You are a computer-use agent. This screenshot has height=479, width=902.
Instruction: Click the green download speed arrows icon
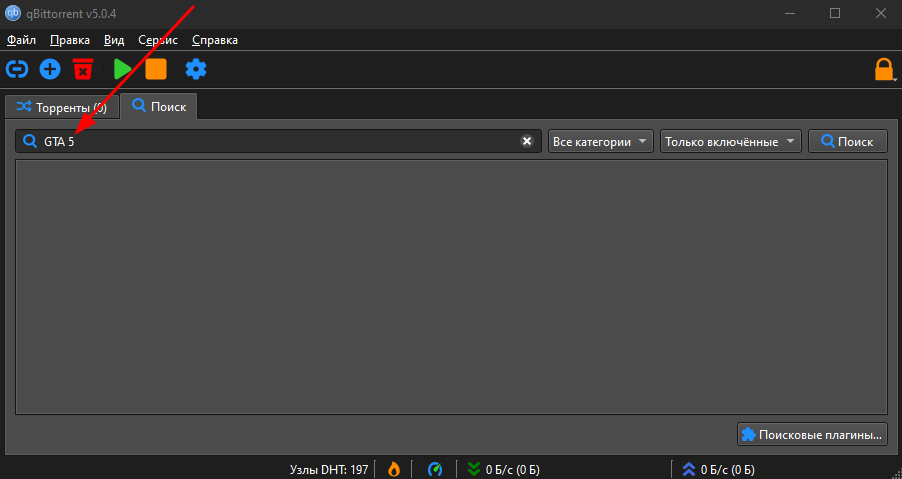473,469
